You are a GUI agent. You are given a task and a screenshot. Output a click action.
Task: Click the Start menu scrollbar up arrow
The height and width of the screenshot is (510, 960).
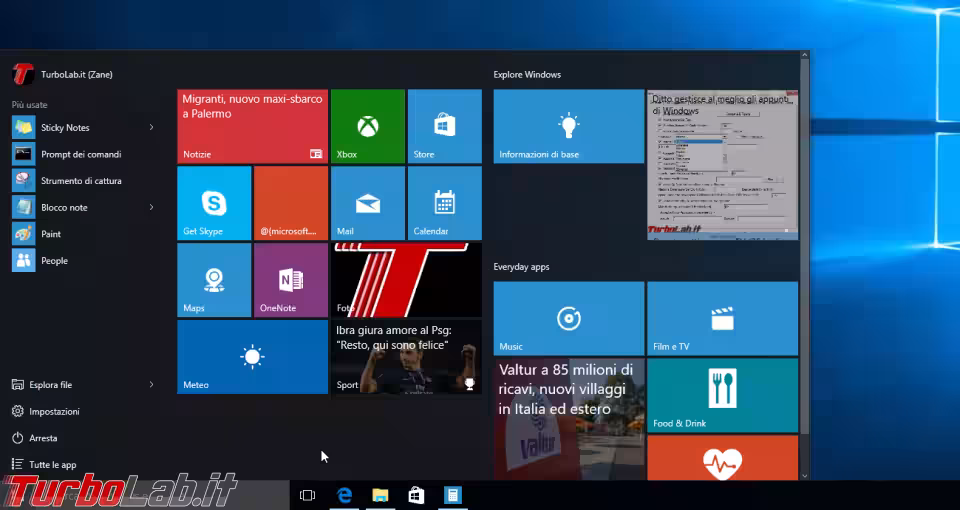804,55
